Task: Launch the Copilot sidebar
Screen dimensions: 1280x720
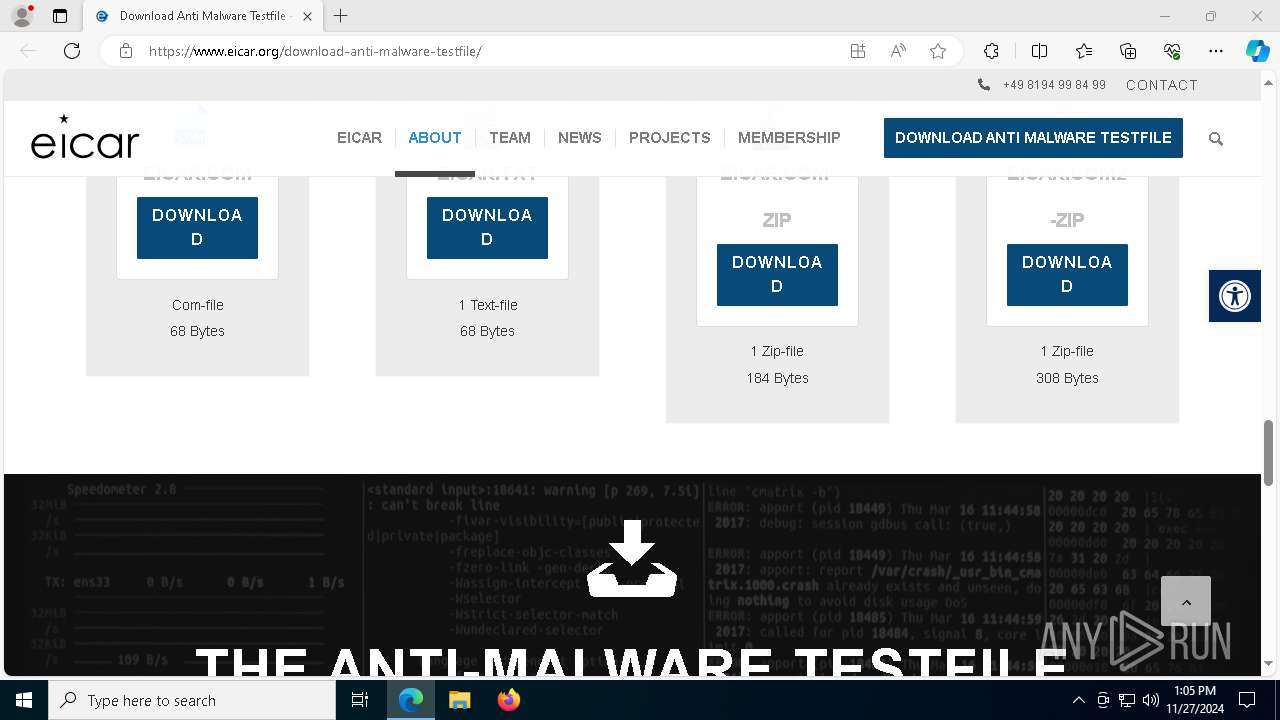Action: coord(1257,51)
